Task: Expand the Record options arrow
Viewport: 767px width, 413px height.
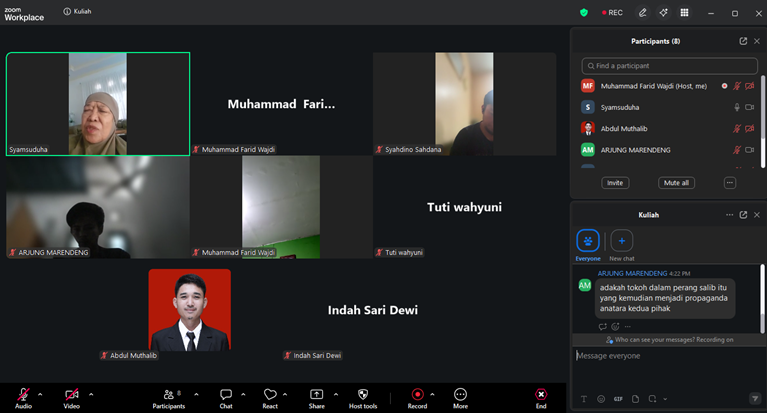Action: (432, 394)
